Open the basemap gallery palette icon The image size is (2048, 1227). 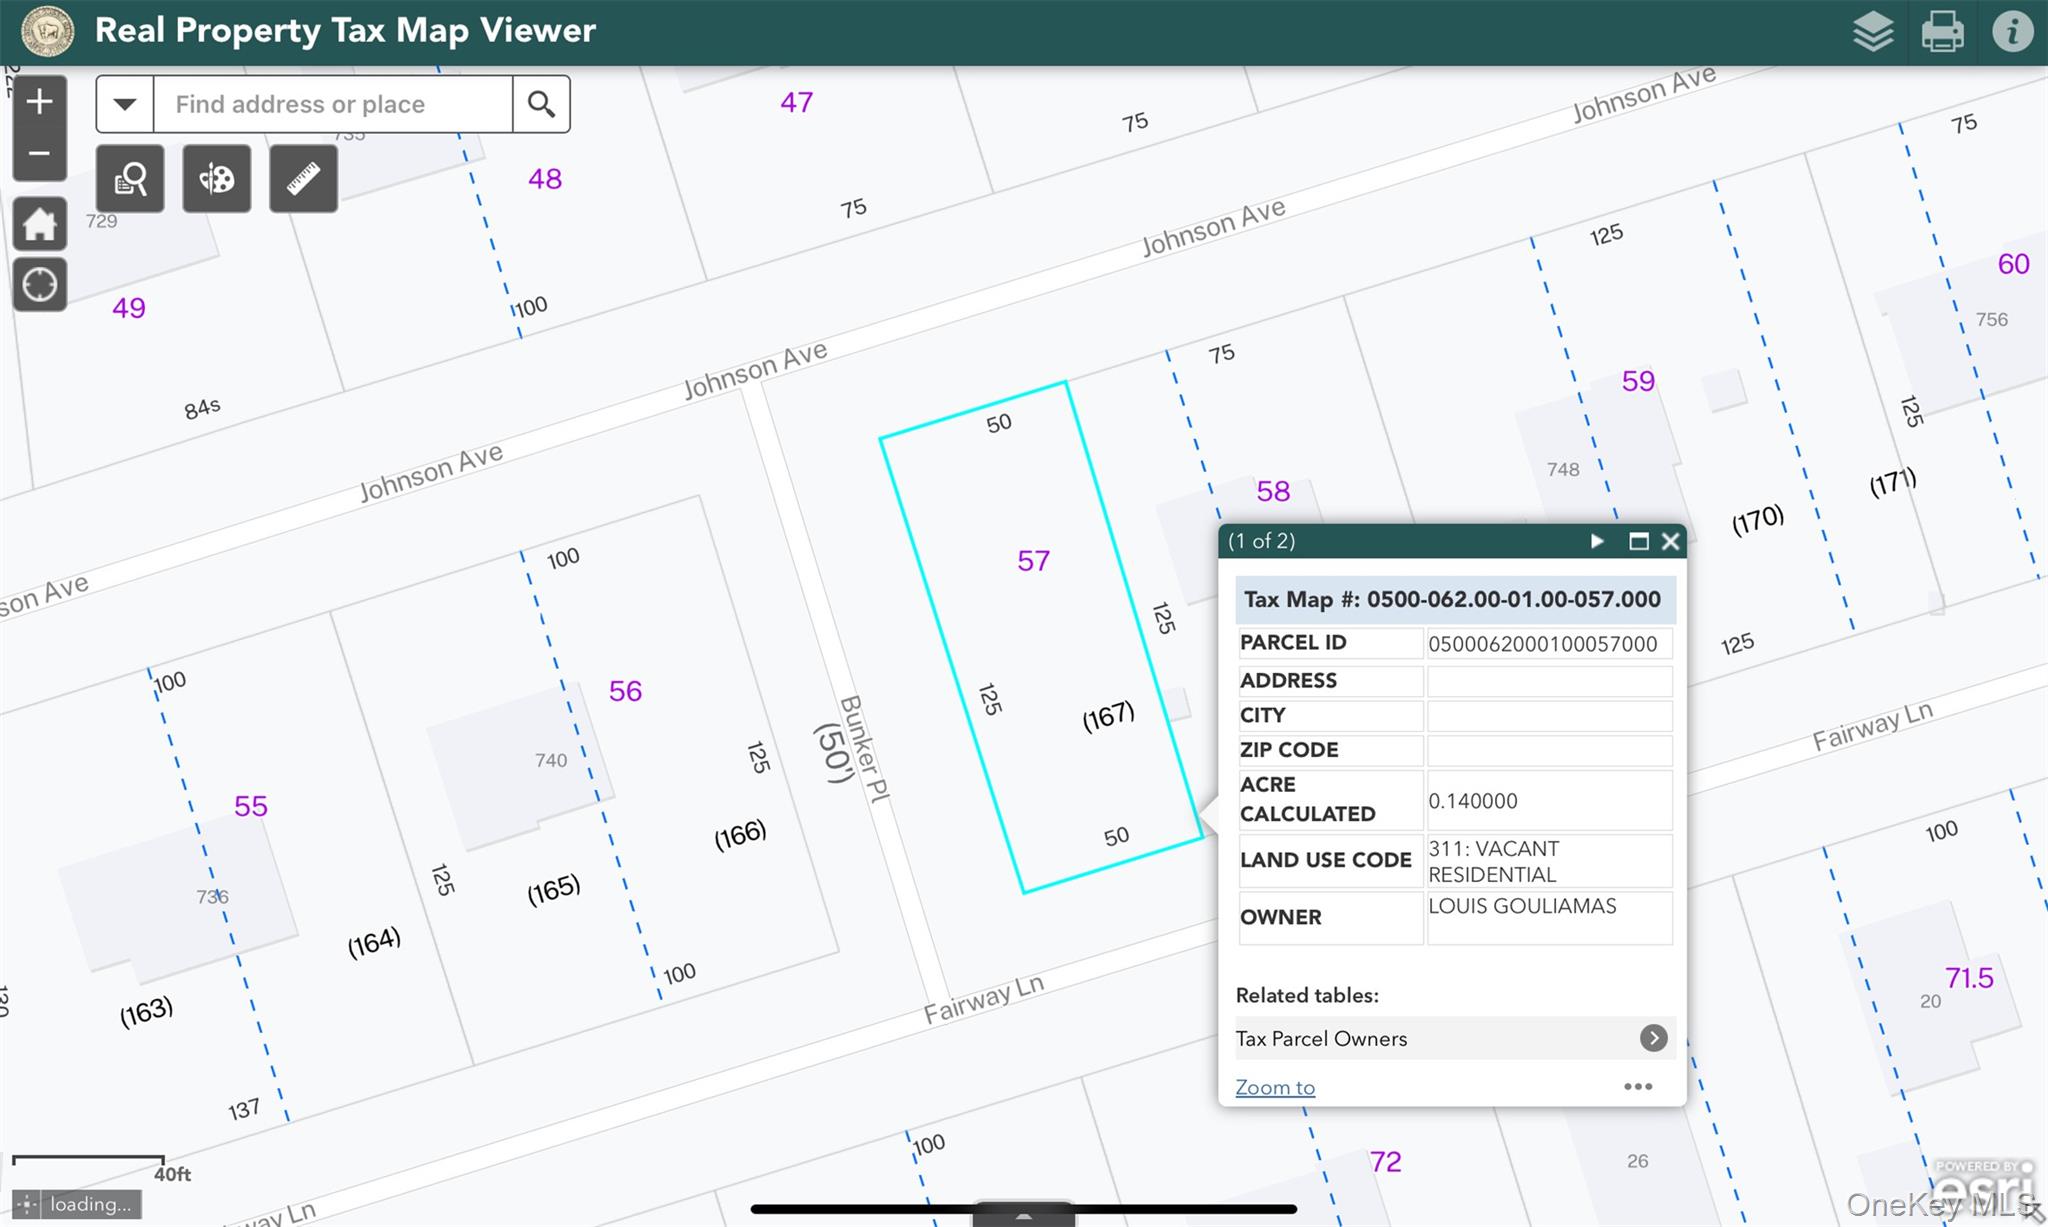coord(217,178)
